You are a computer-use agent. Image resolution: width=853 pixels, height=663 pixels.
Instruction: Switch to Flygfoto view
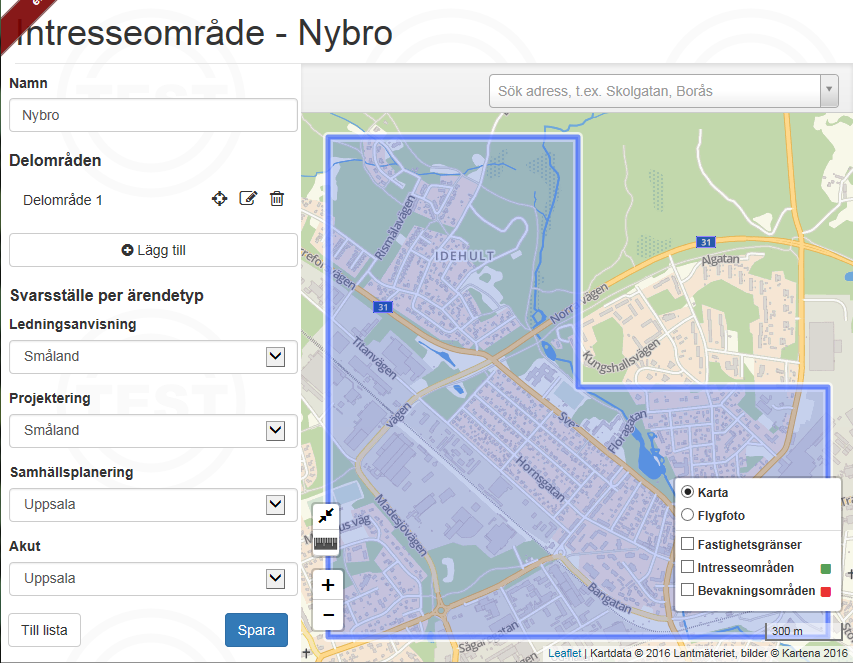(x=687, y=515)
